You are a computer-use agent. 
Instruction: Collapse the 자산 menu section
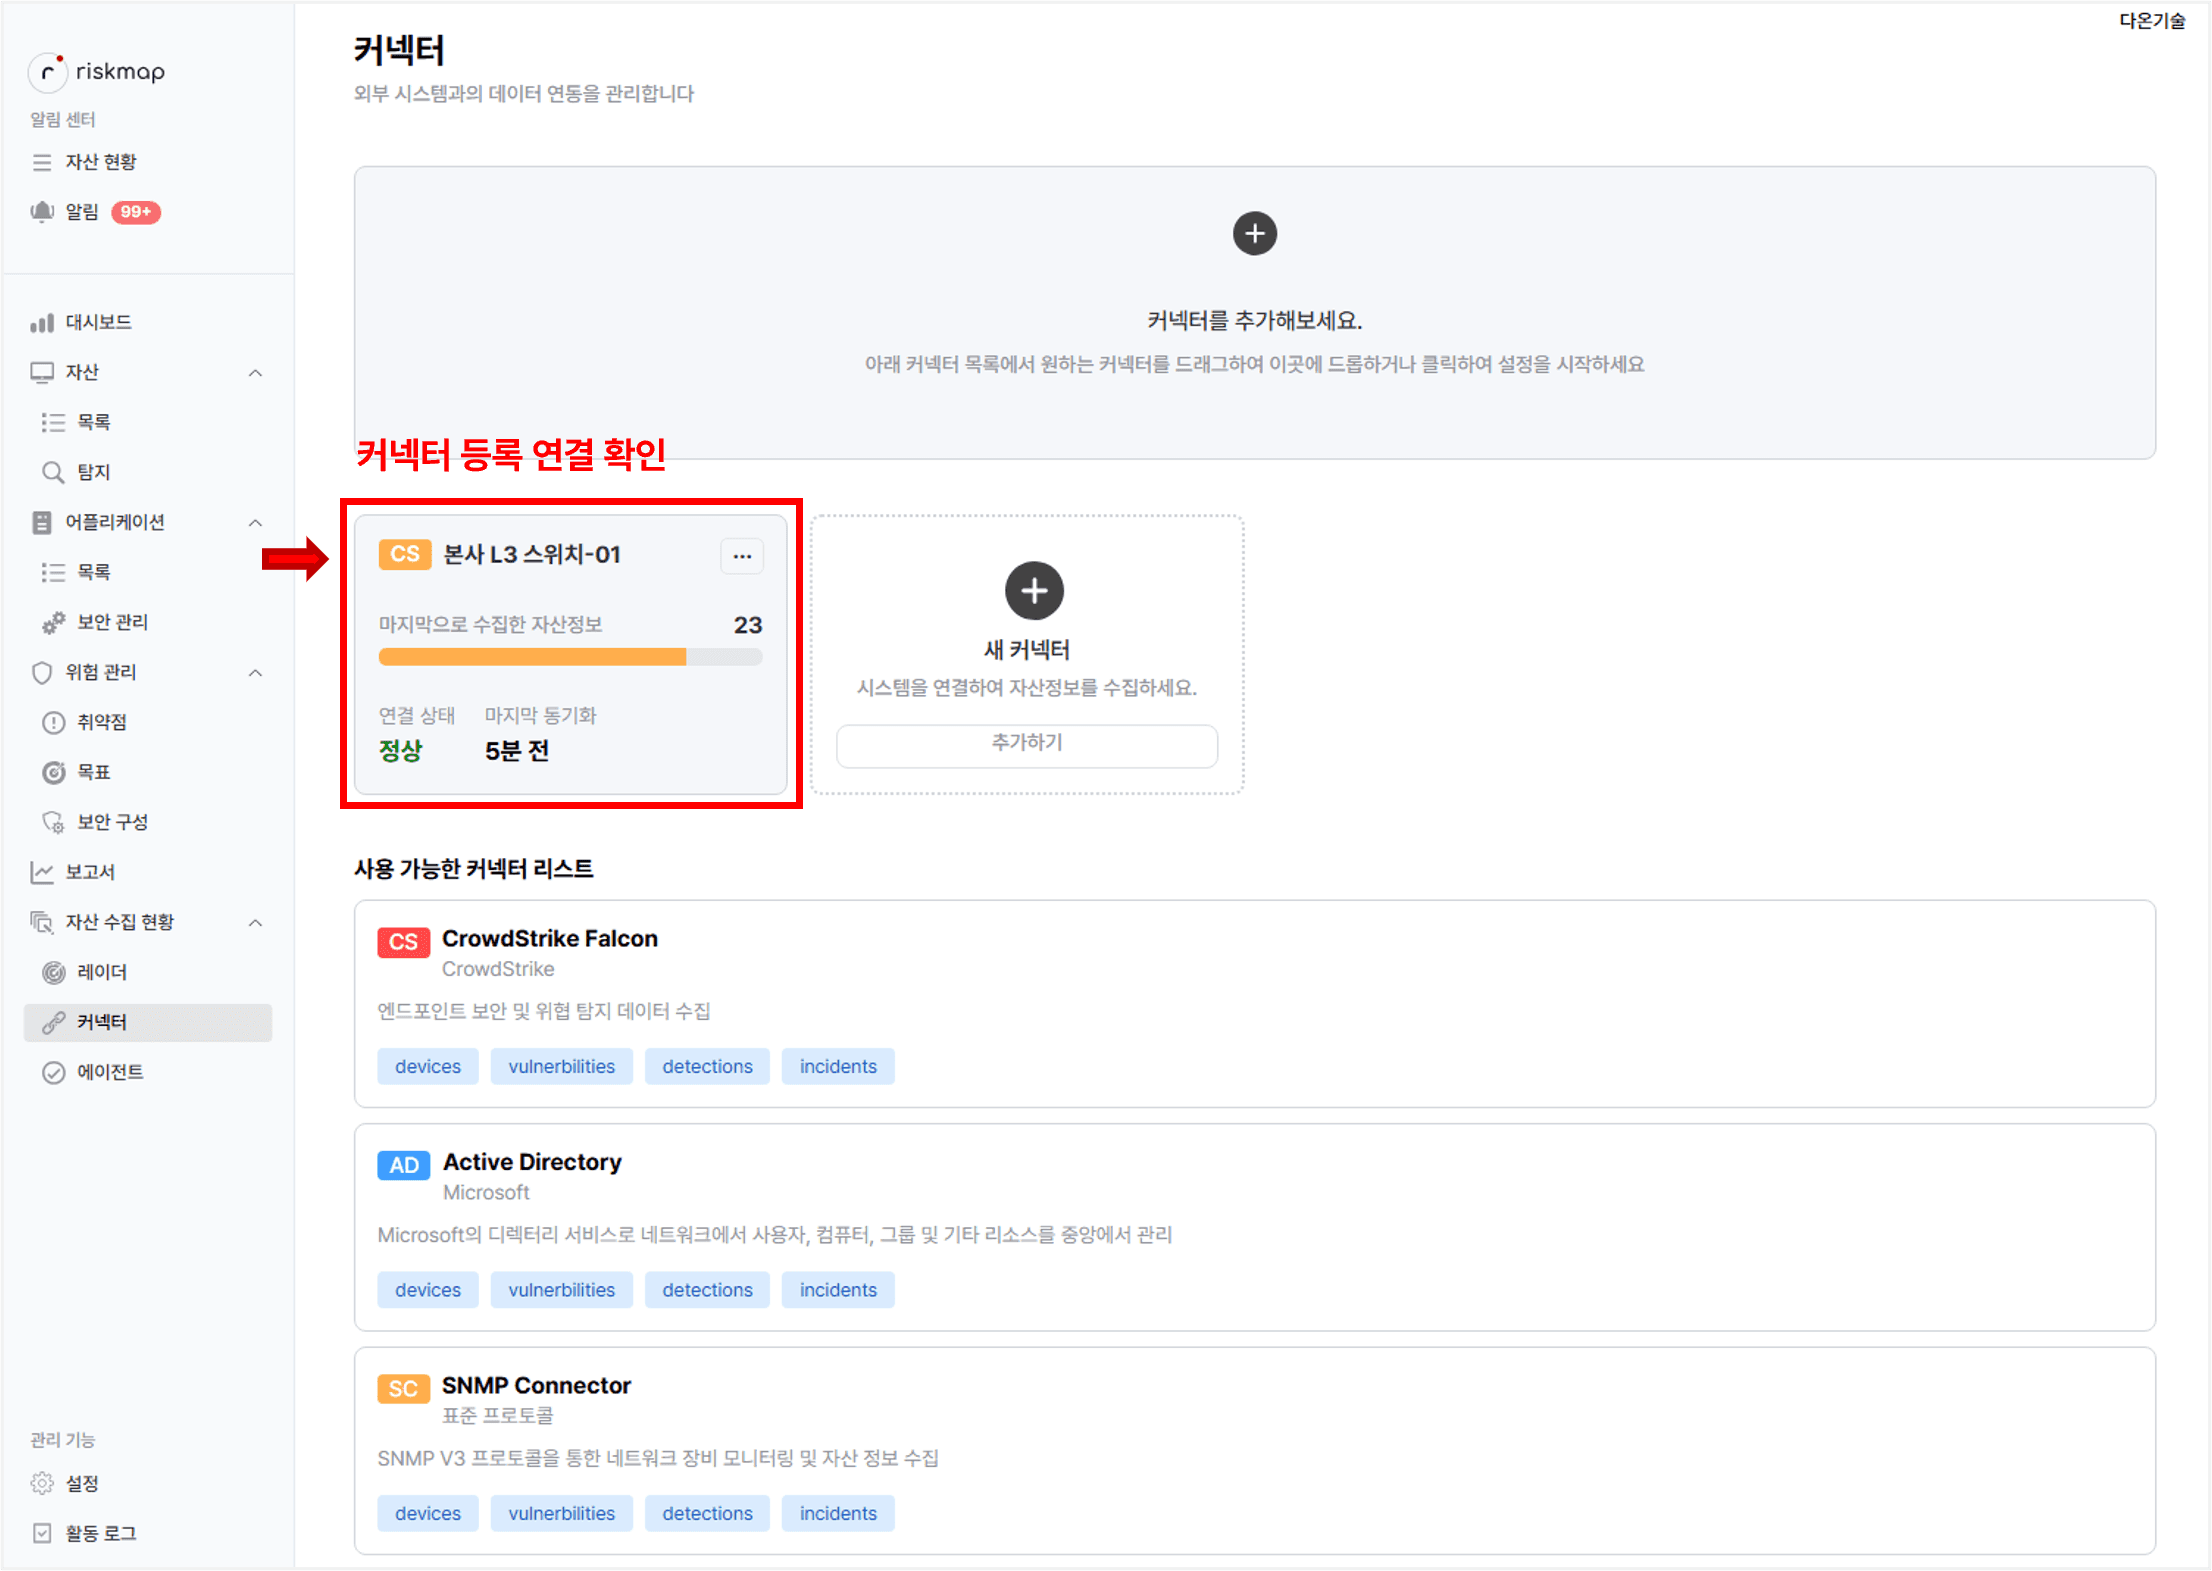(x=255, y=373)
